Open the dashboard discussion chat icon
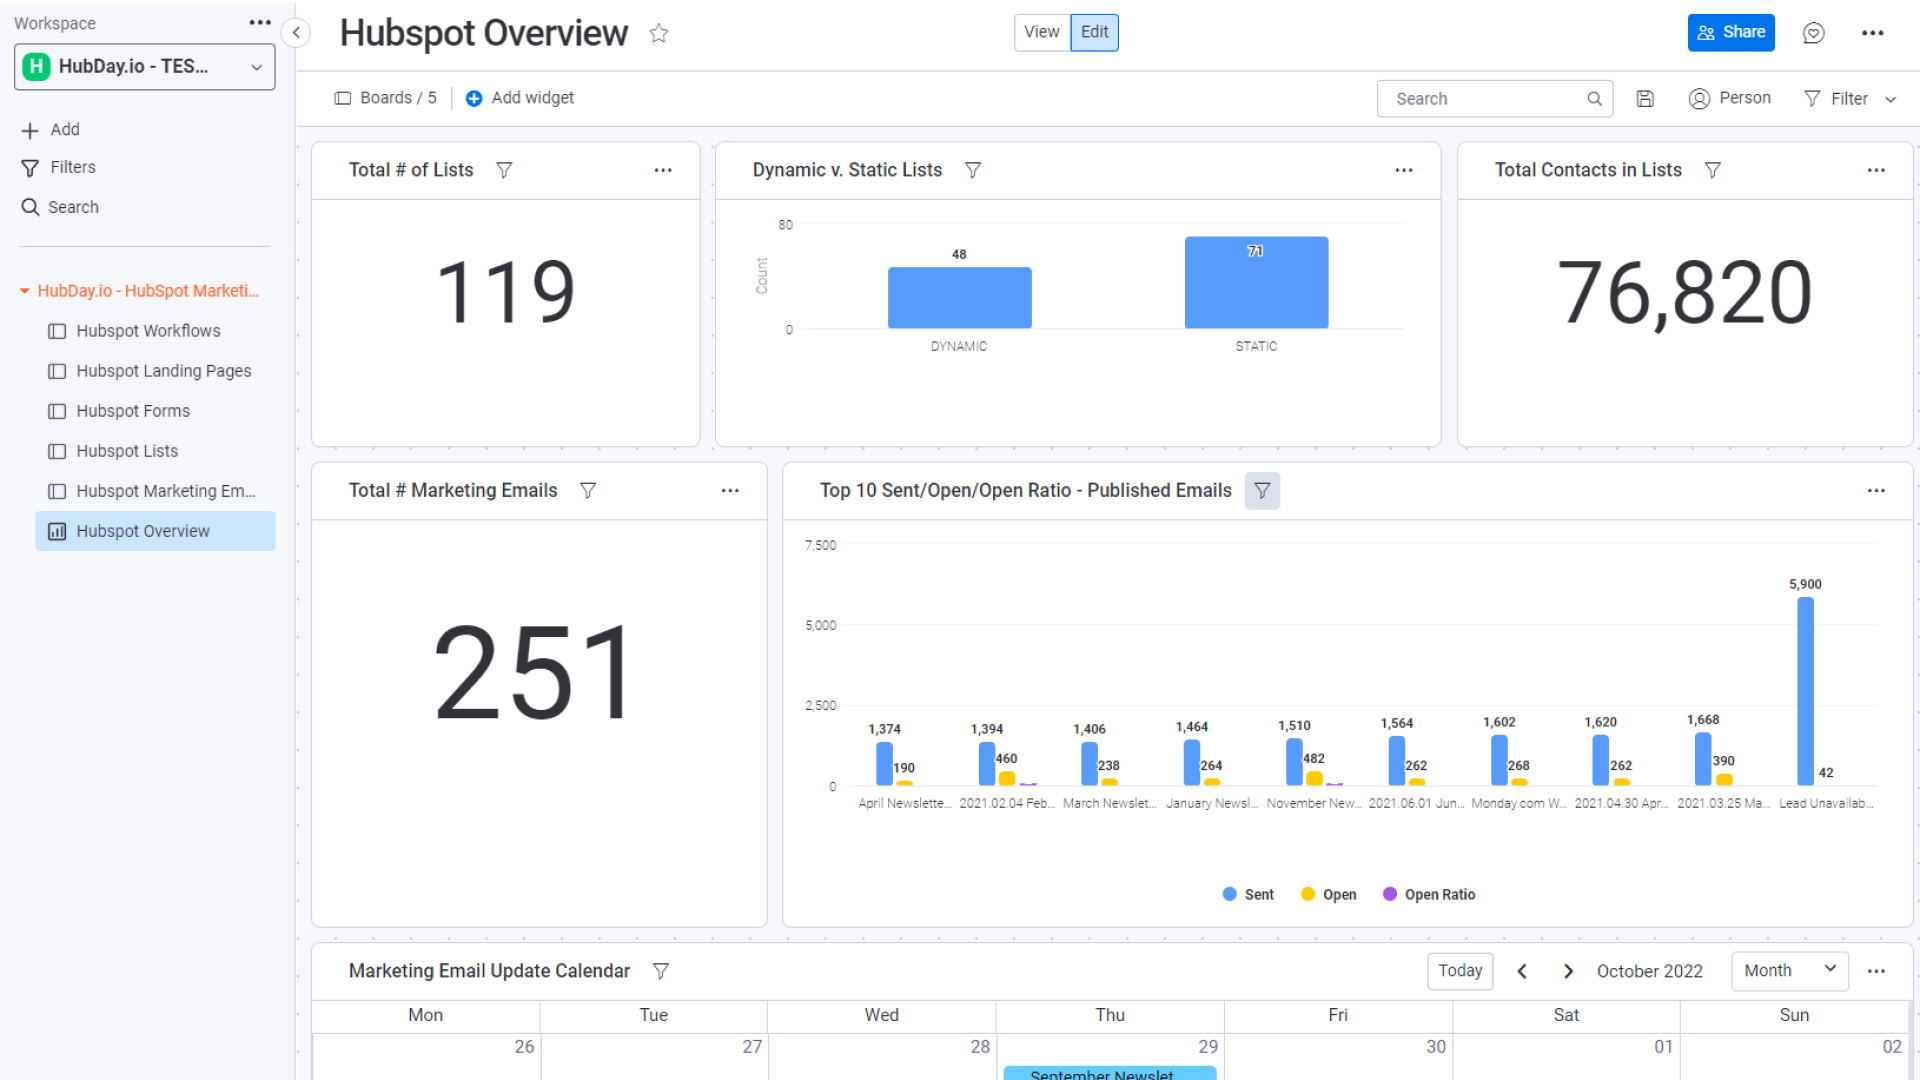The height and width of the screenshot is (1080, 1920). click(x=1813, y=33)
